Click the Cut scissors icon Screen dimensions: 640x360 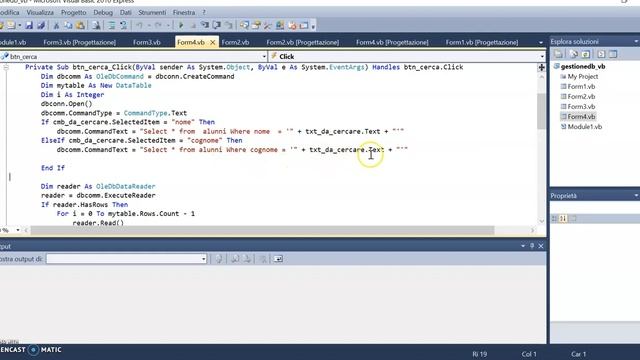pos(56,25)
